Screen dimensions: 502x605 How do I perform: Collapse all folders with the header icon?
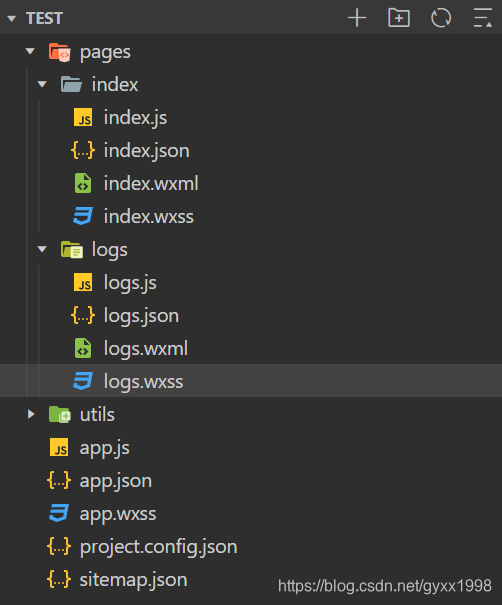point(483,18)
